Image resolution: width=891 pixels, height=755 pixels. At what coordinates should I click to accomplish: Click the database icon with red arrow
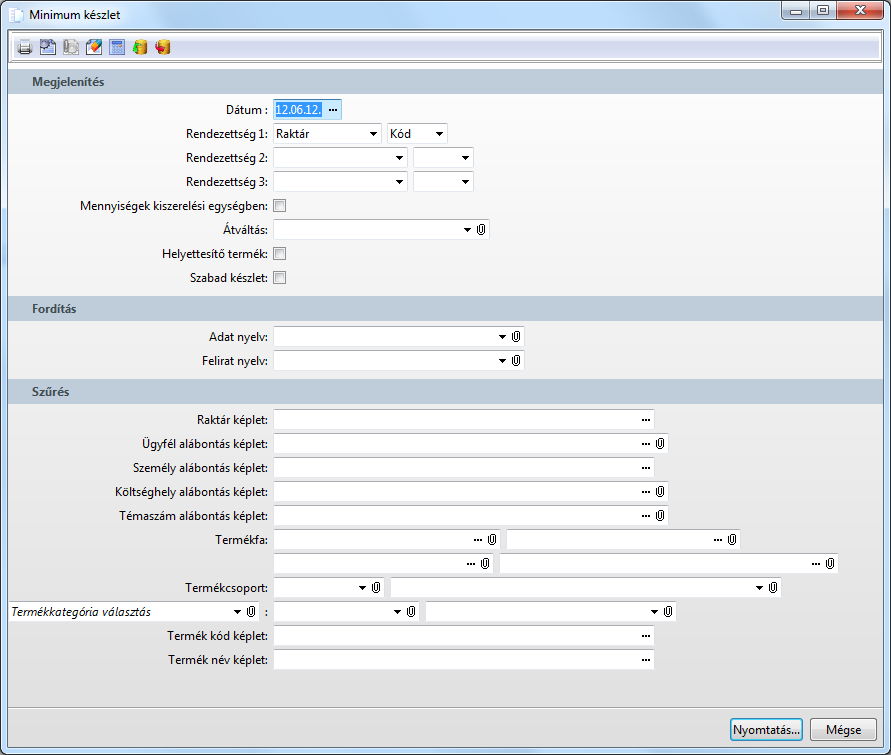click(x=163, y=47)
